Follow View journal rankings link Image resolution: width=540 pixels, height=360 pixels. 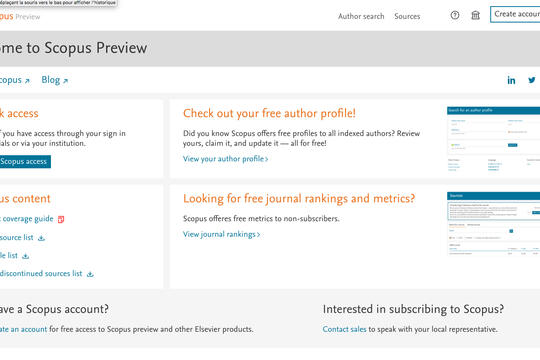[221, 234]
